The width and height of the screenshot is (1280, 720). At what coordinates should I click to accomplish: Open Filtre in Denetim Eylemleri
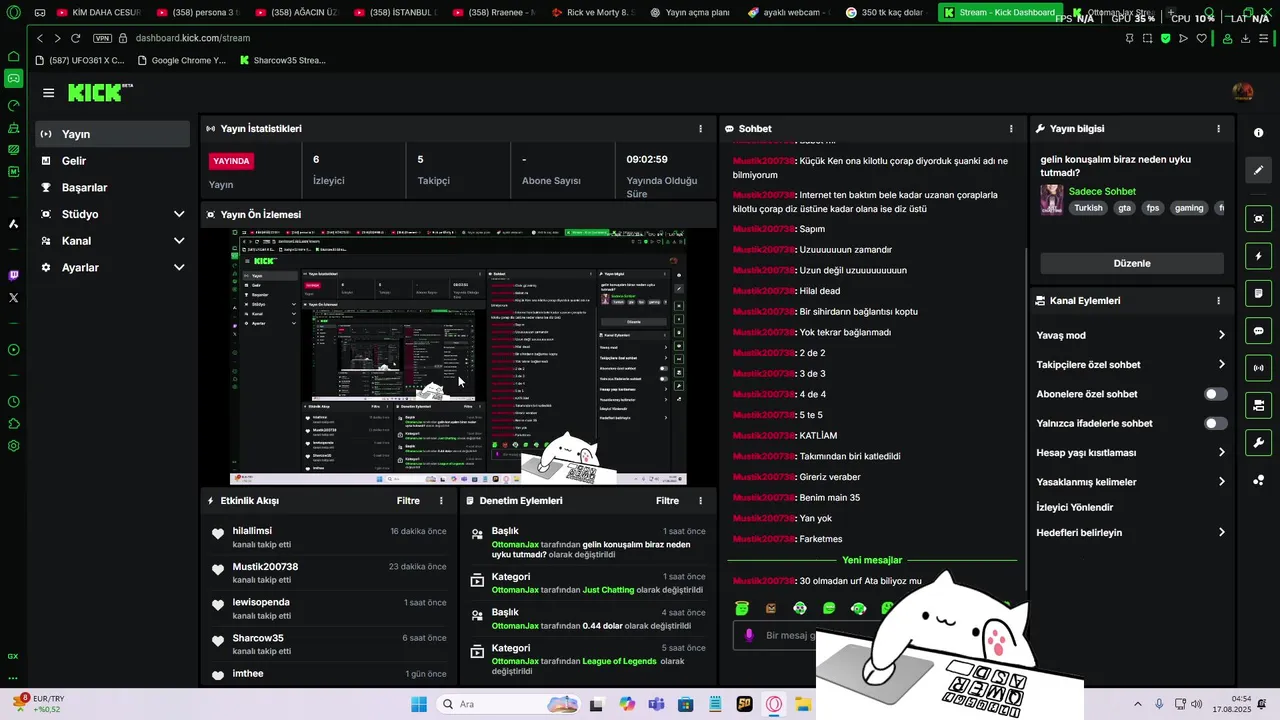(x=667, y=501)
